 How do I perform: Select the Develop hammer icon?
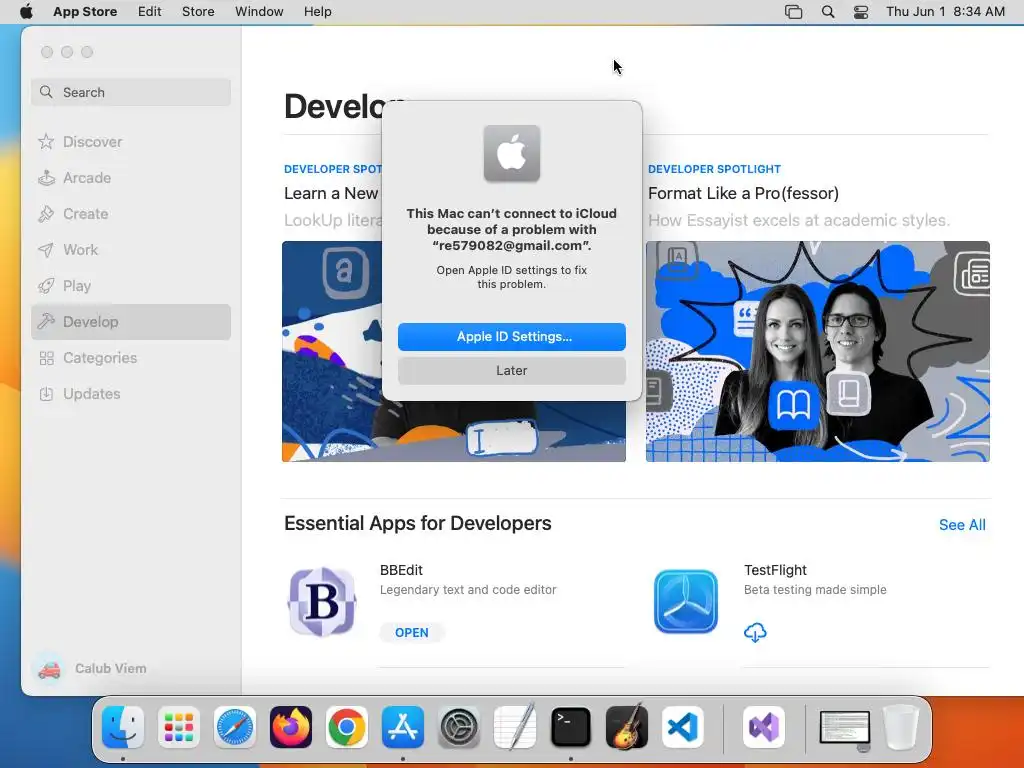pos(46,321)
